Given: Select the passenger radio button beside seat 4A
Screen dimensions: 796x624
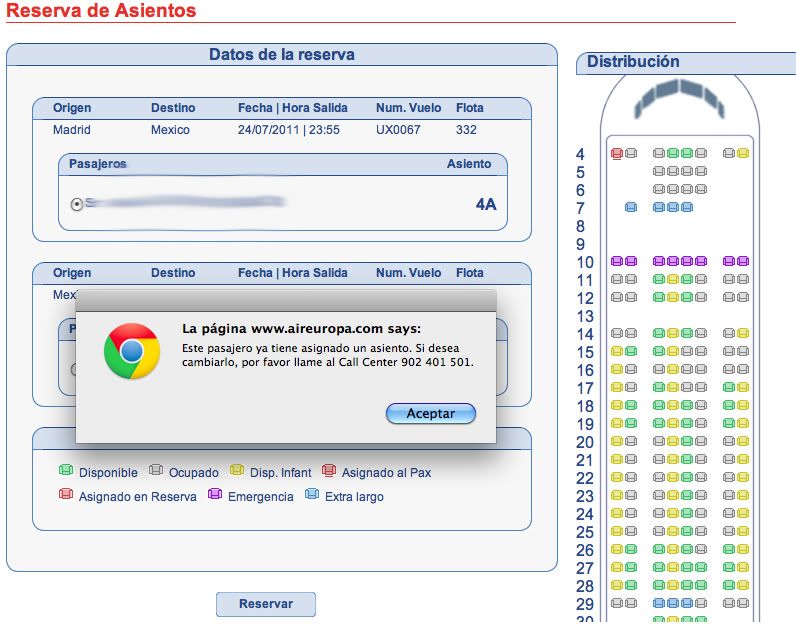Looking at the screenshot, I should [x=77, y=204].
